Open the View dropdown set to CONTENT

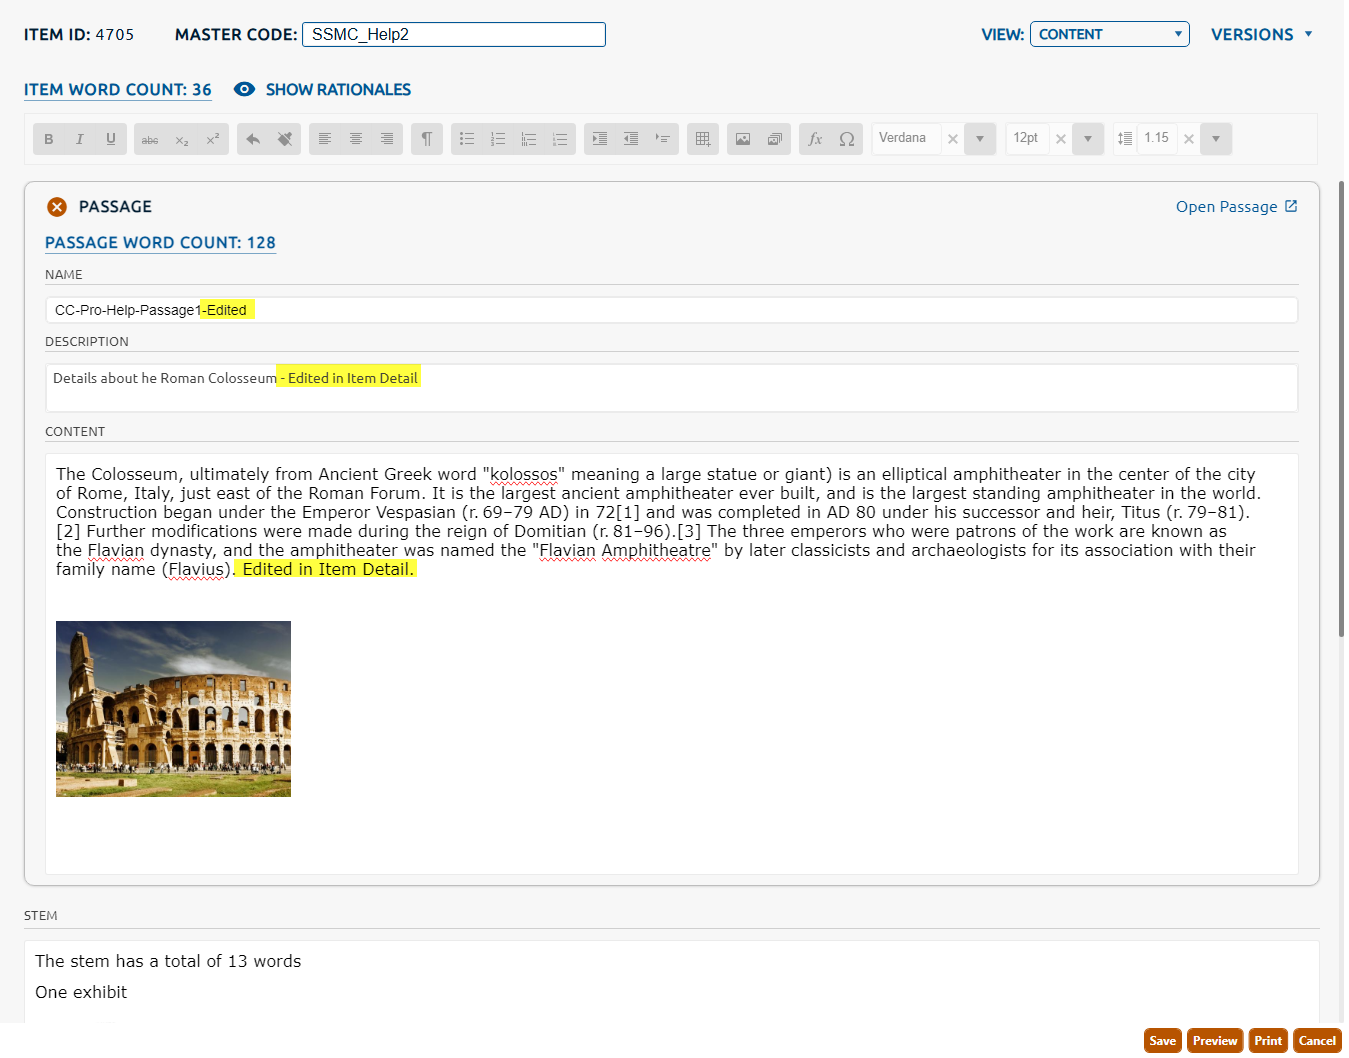(x=1109, y=34)
